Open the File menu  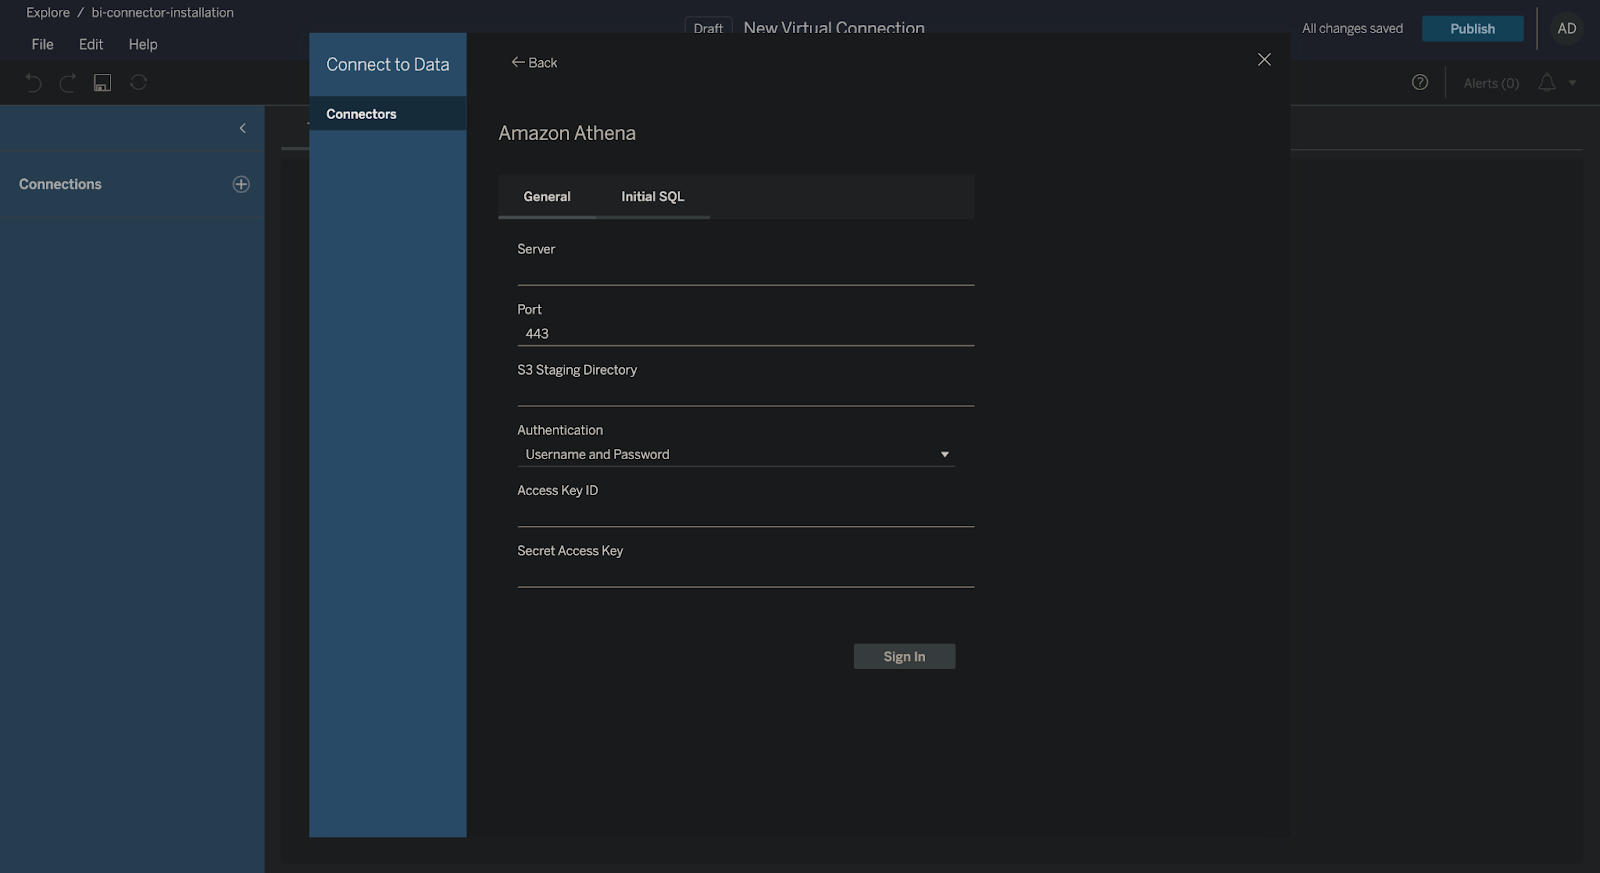pos(42,44)
